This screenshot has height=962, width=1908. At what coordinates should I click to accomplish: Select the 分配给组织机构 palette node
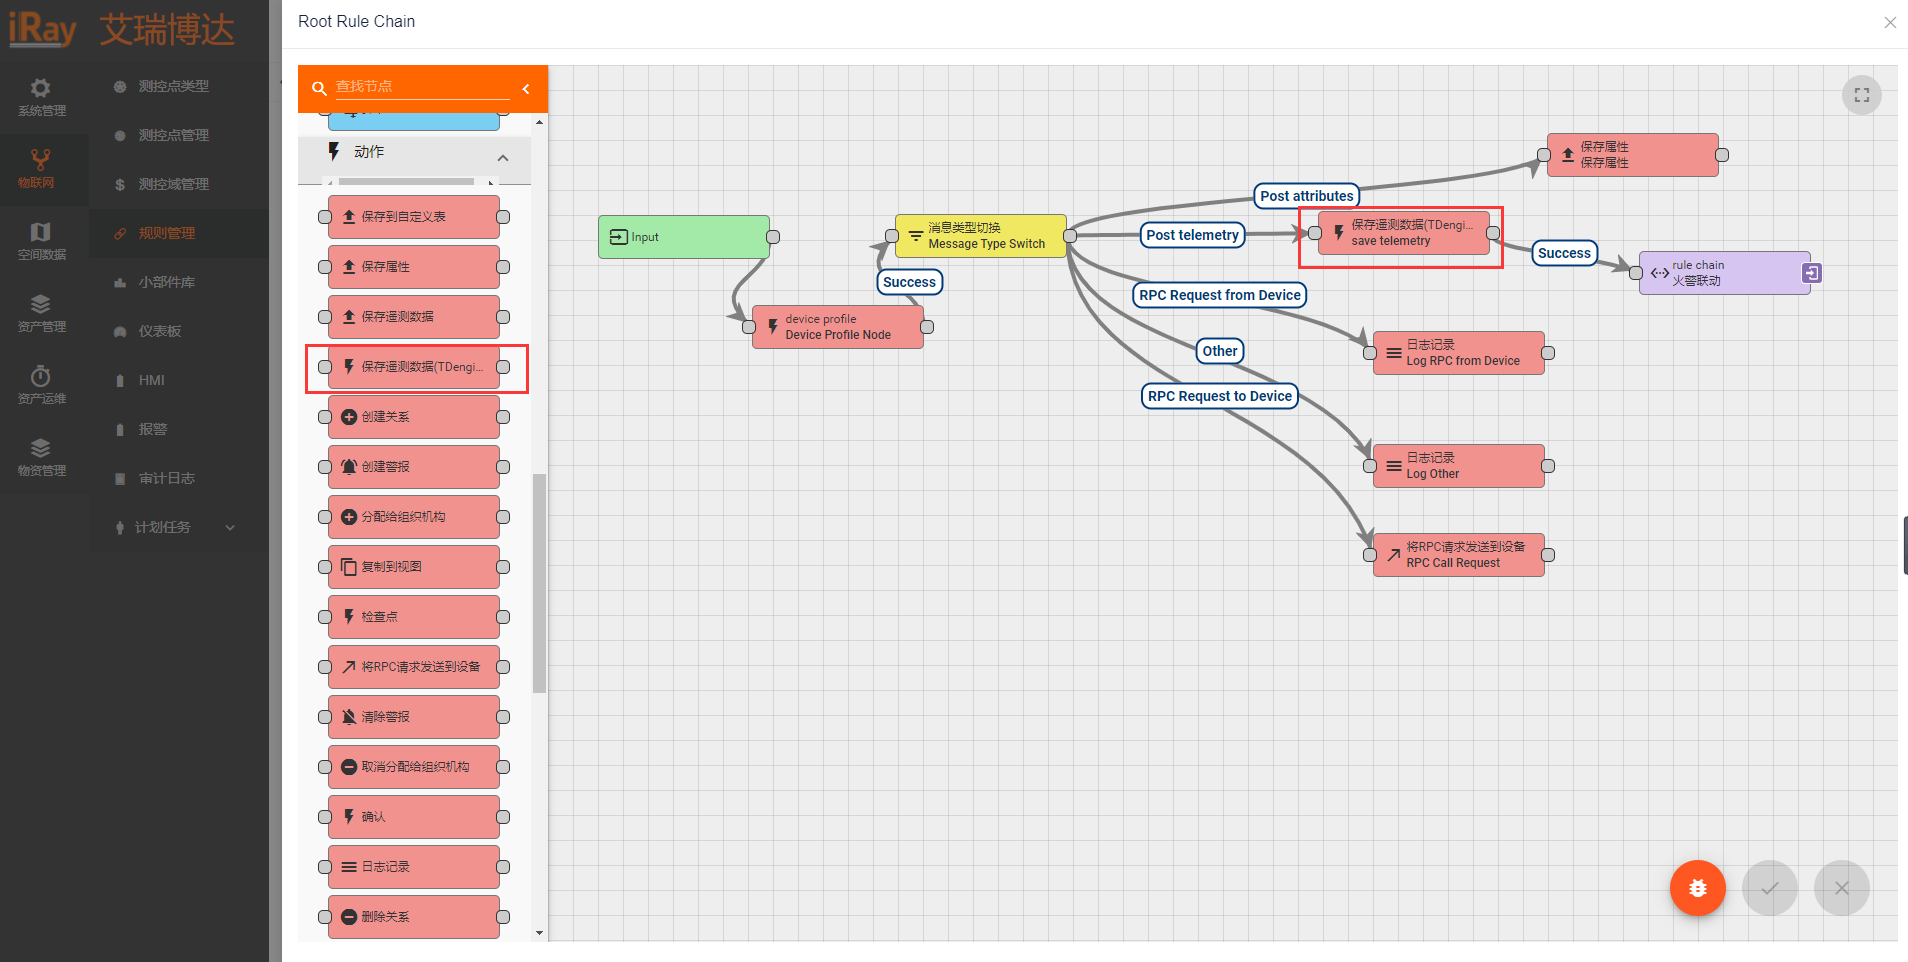(x=414, y=517)
